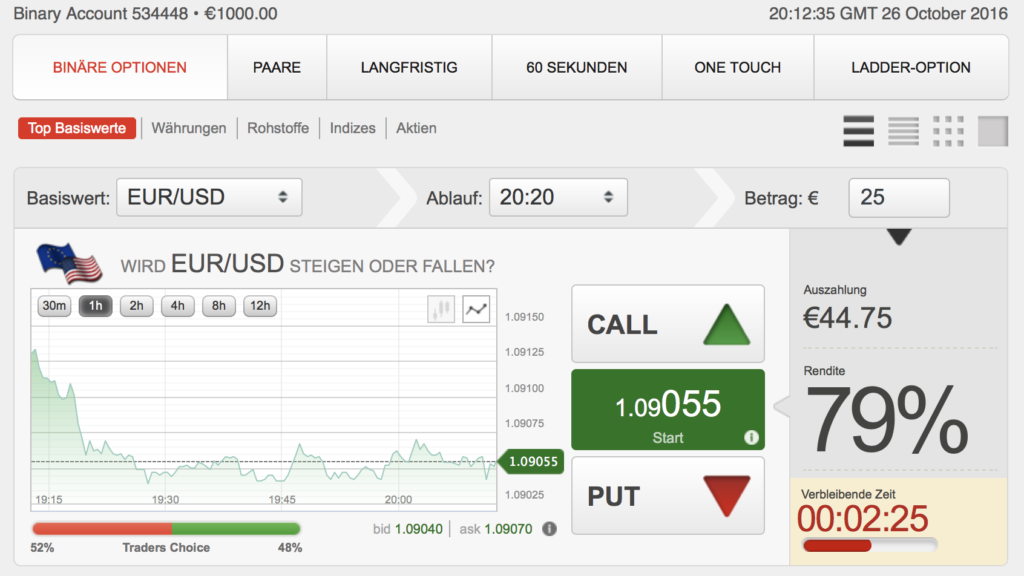Click the 00:02:25 countdown timer
Viewport: 1024px width, 576px height.
pos(863,519)
